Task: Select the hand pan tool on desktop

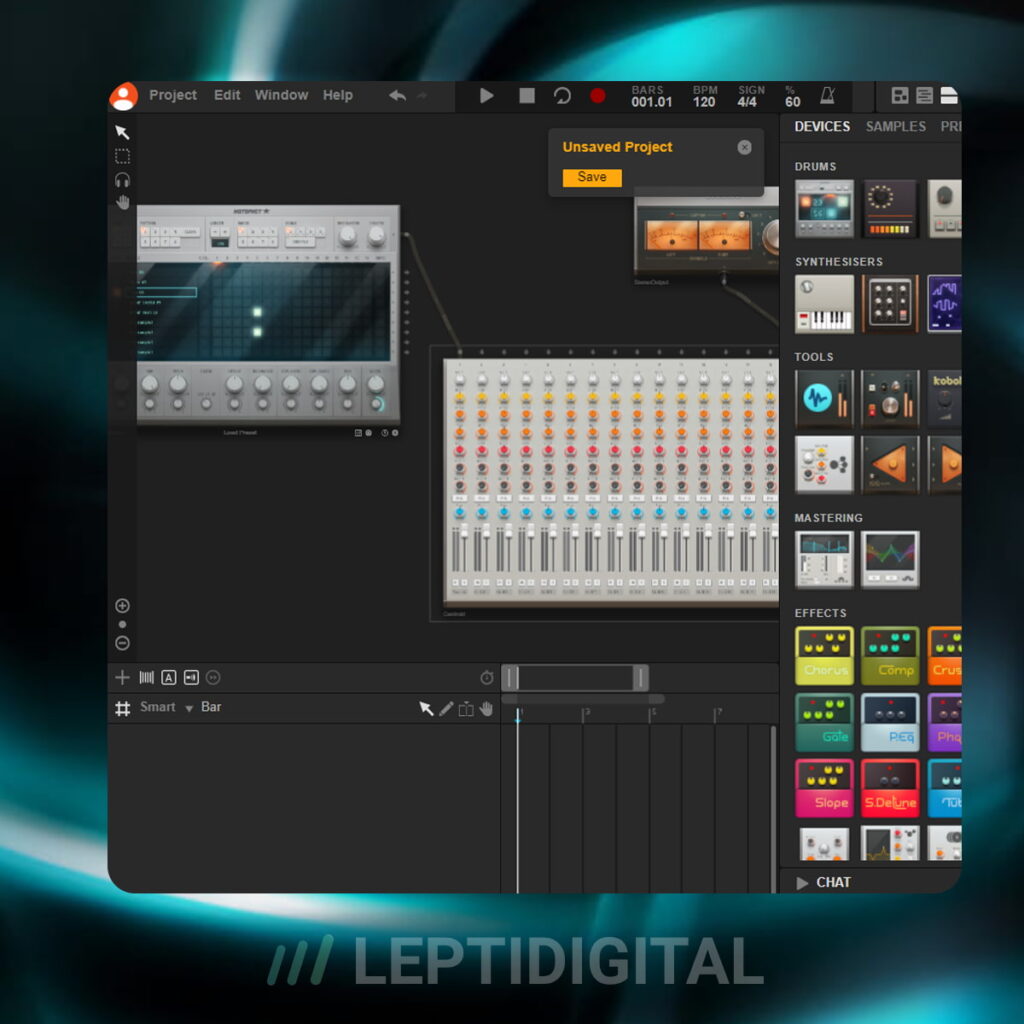Action: coord(123,202)
